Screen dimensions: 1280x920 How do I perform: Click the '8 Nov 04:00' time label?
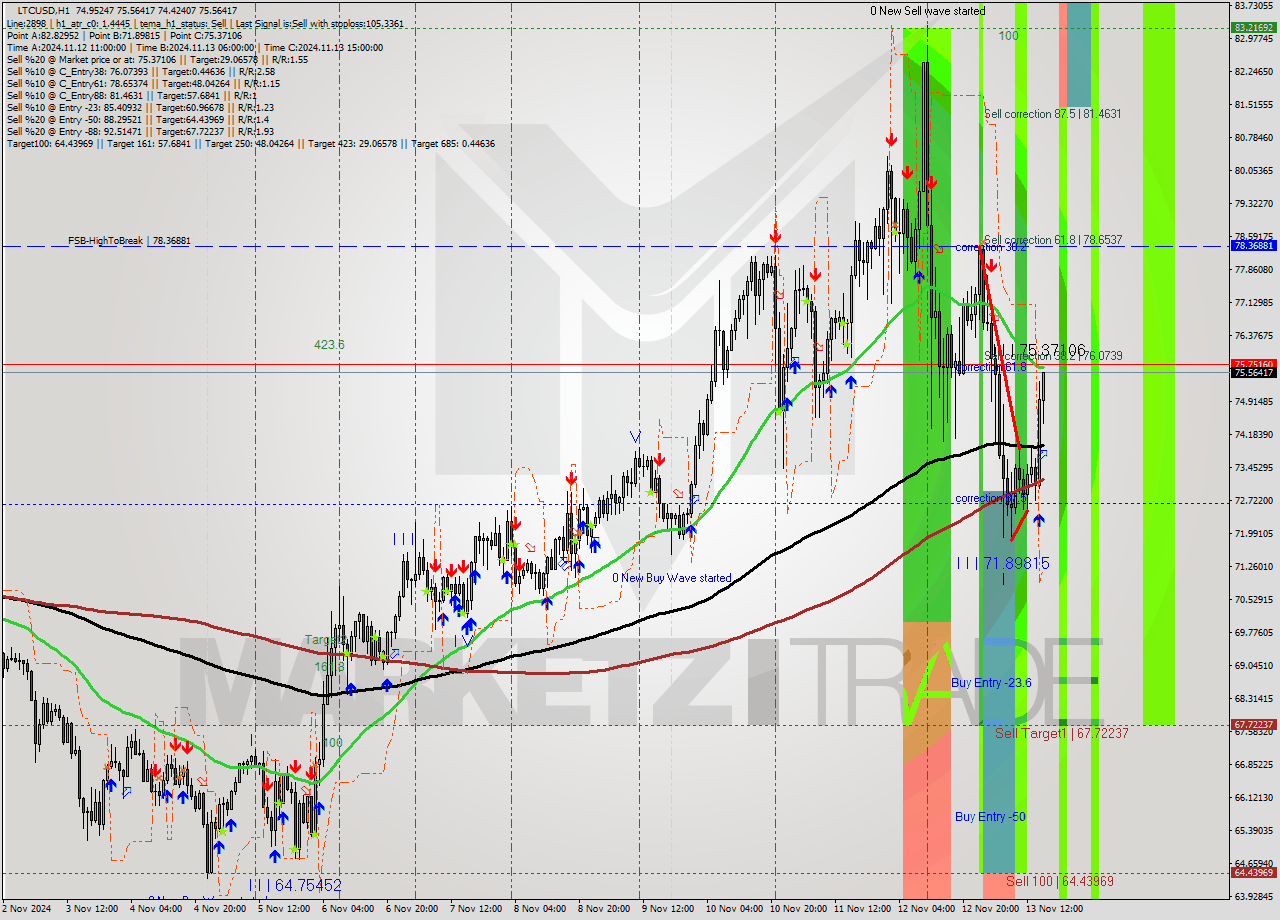pyautogui.click(x=542, y=909)
